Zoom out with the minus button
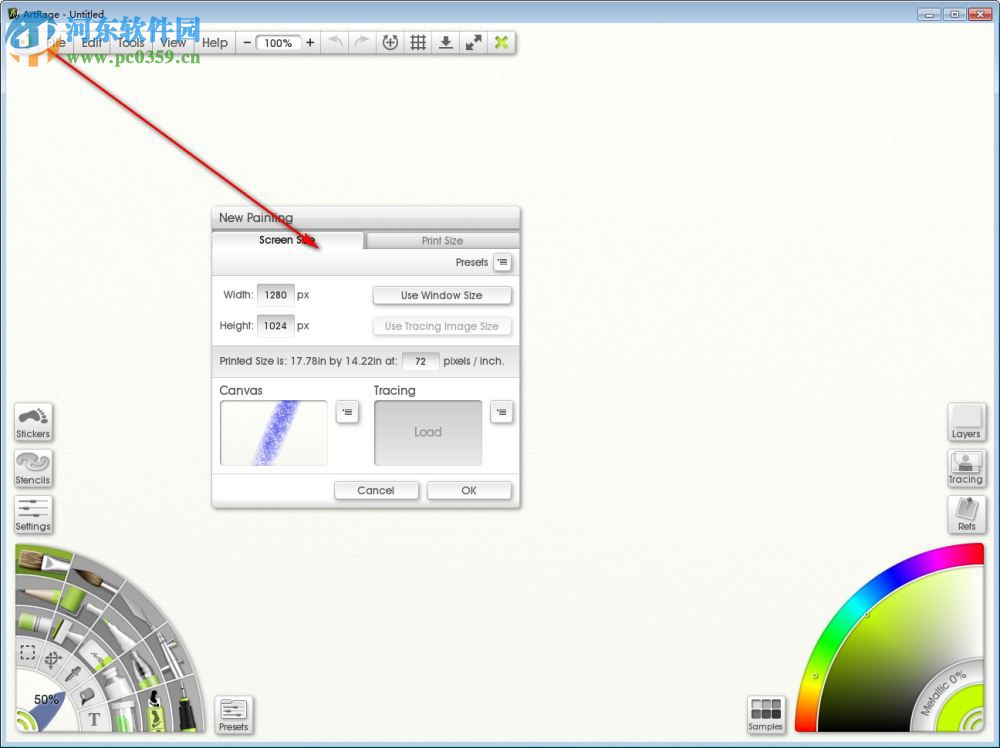 (247, 43)
